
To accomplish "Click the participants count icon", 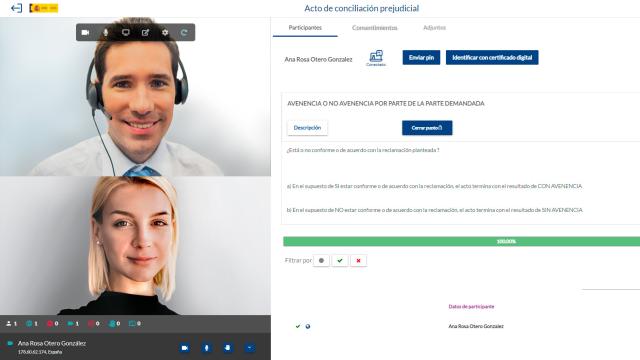I will [x=9, y=324].
